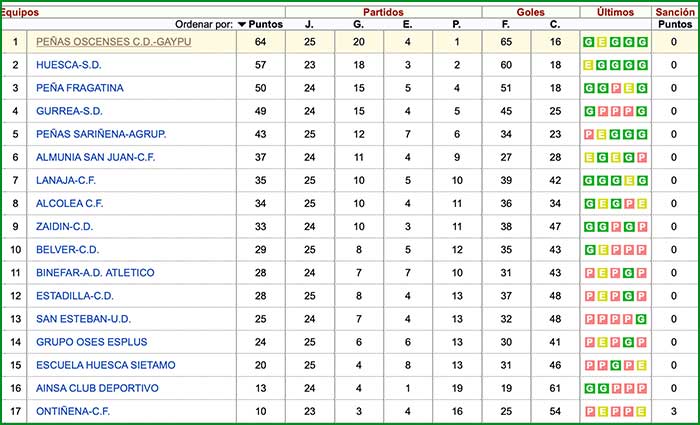700x425 pixels.
Task: Open the 'Ordenar por' sort arrow beside Puntos
Action: pos(242,24)
